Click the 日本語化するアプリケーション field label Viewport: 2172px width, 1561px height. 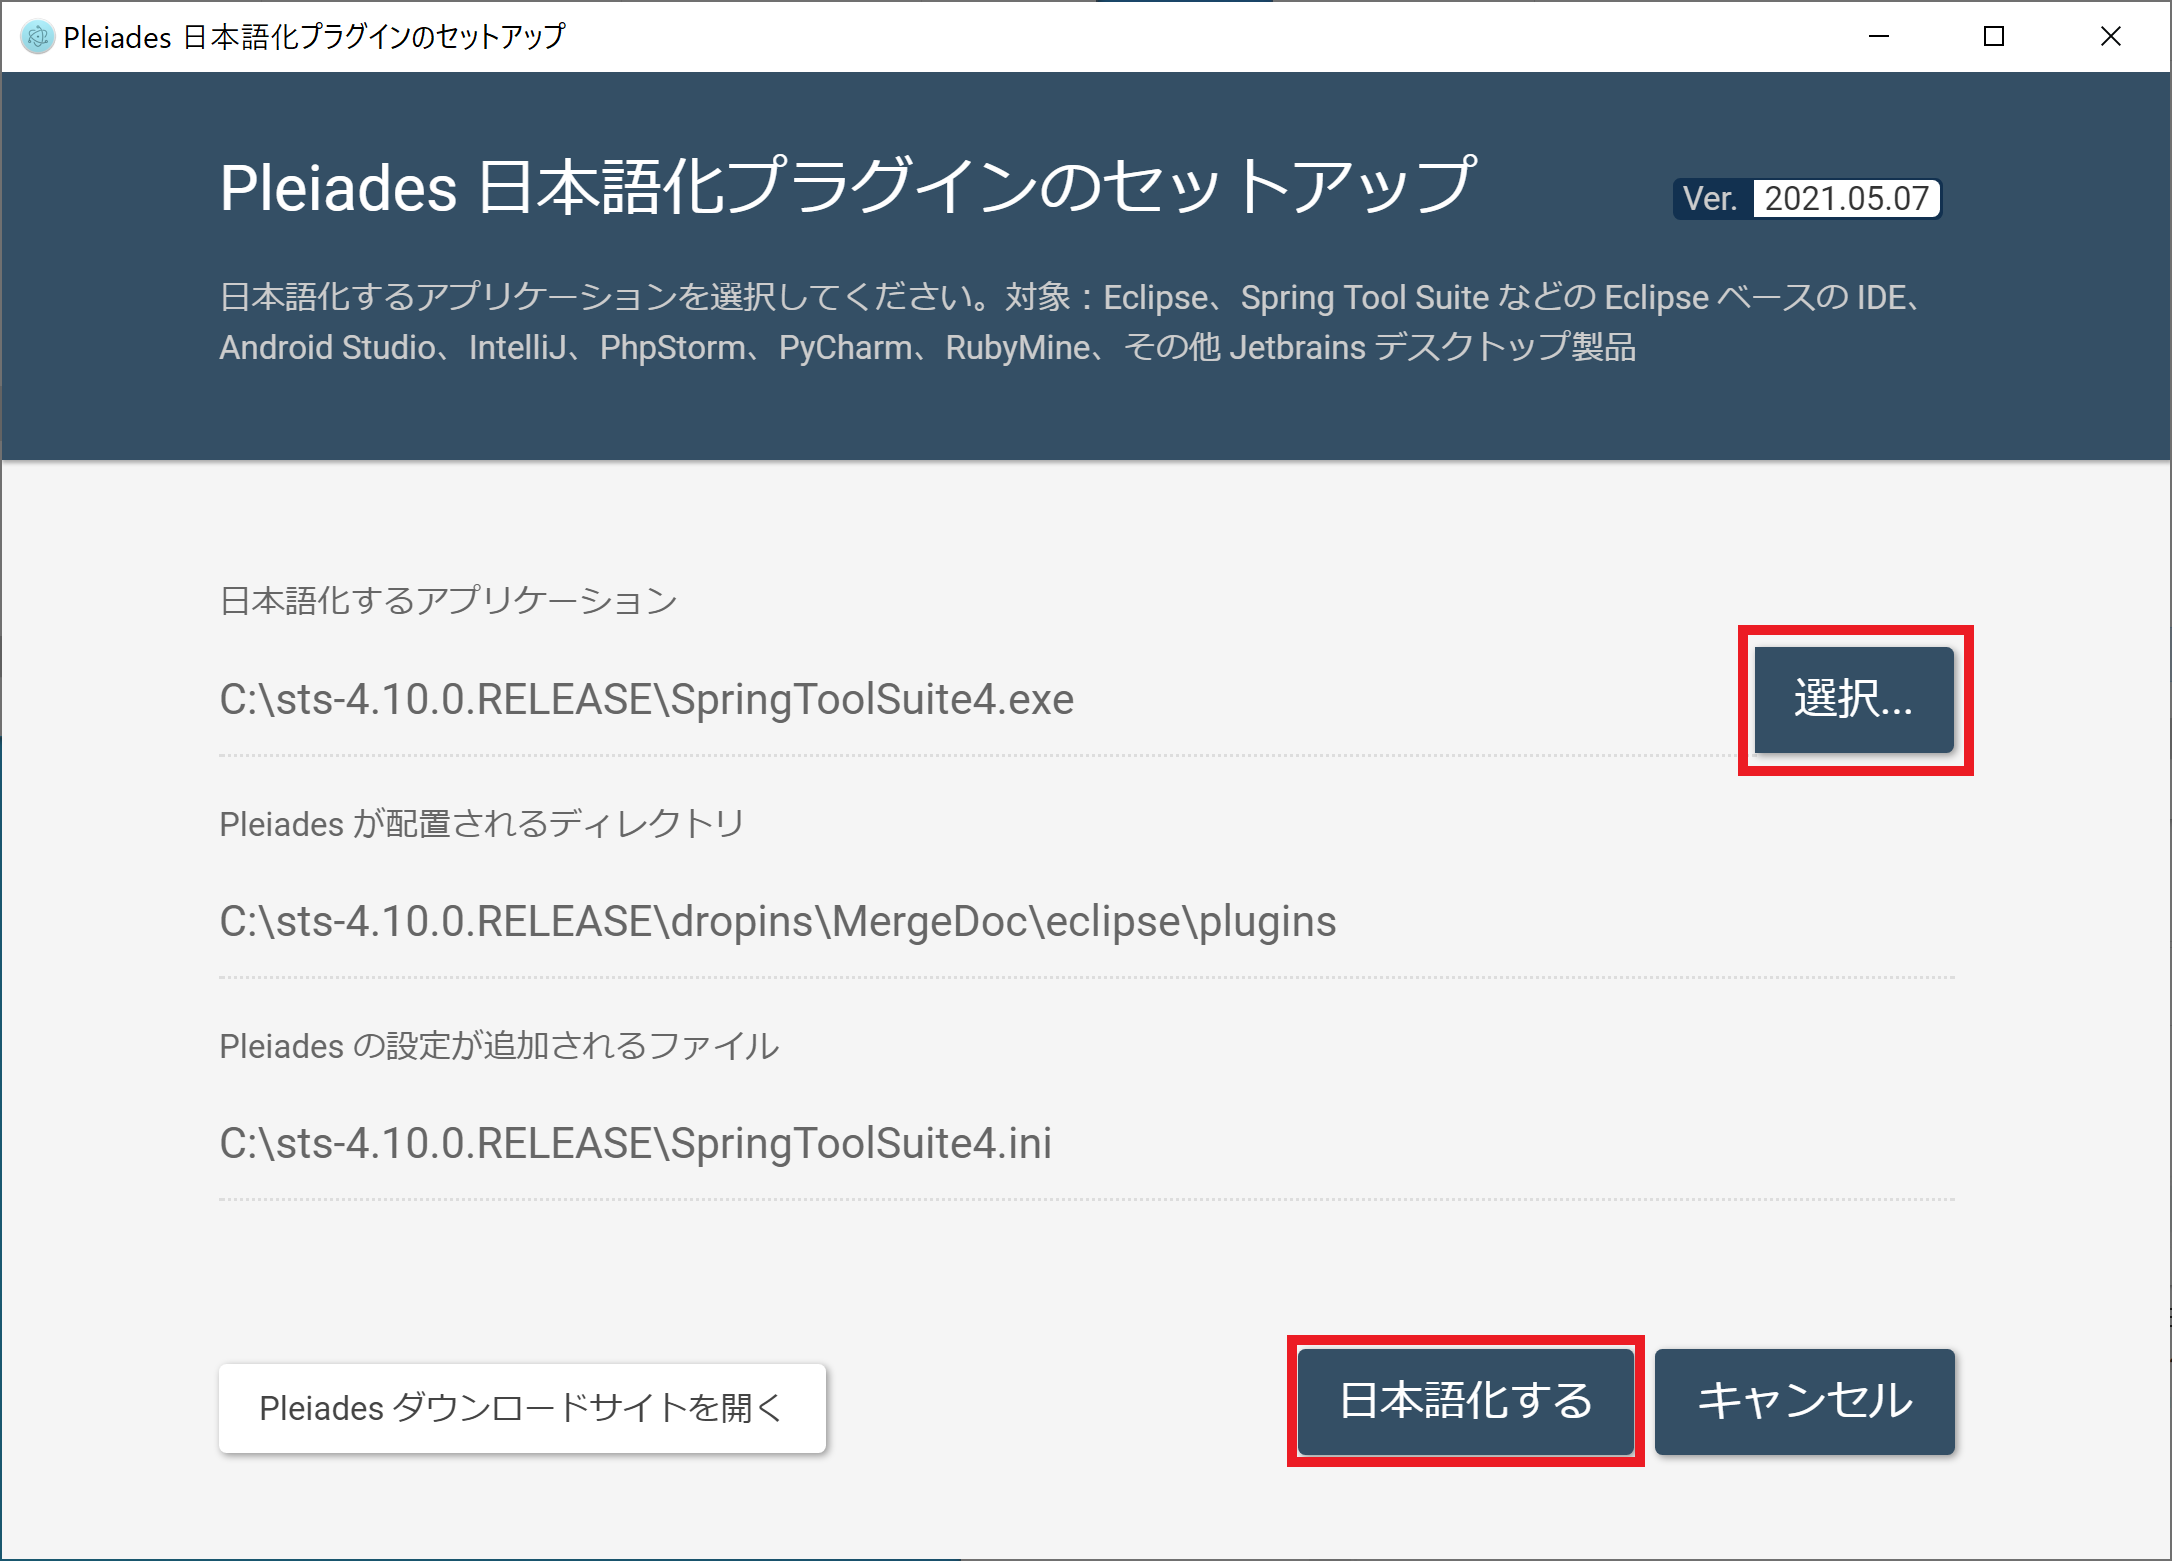[448, 600]
